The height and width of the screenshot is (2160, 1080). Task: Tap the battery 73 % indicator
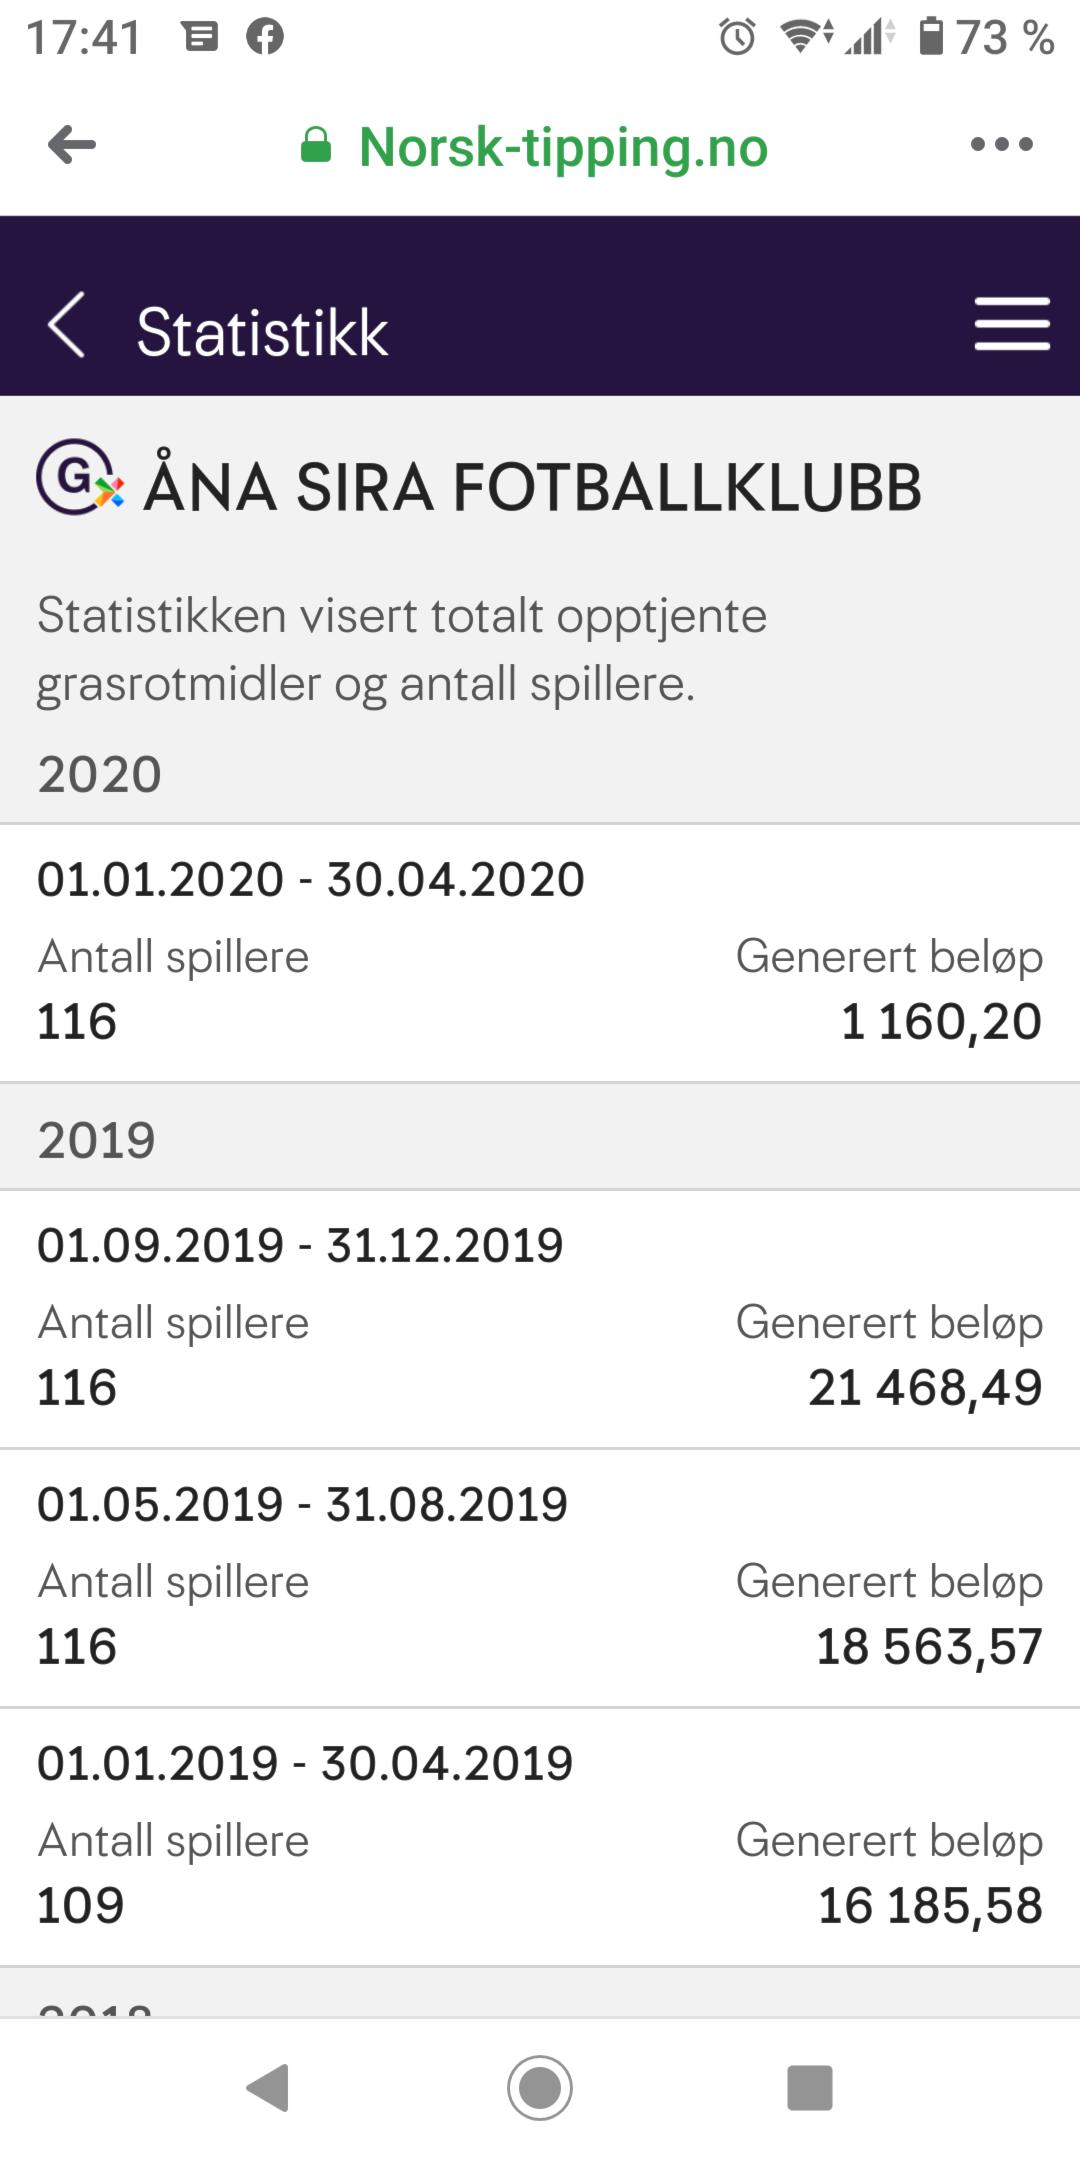point(986,37)
